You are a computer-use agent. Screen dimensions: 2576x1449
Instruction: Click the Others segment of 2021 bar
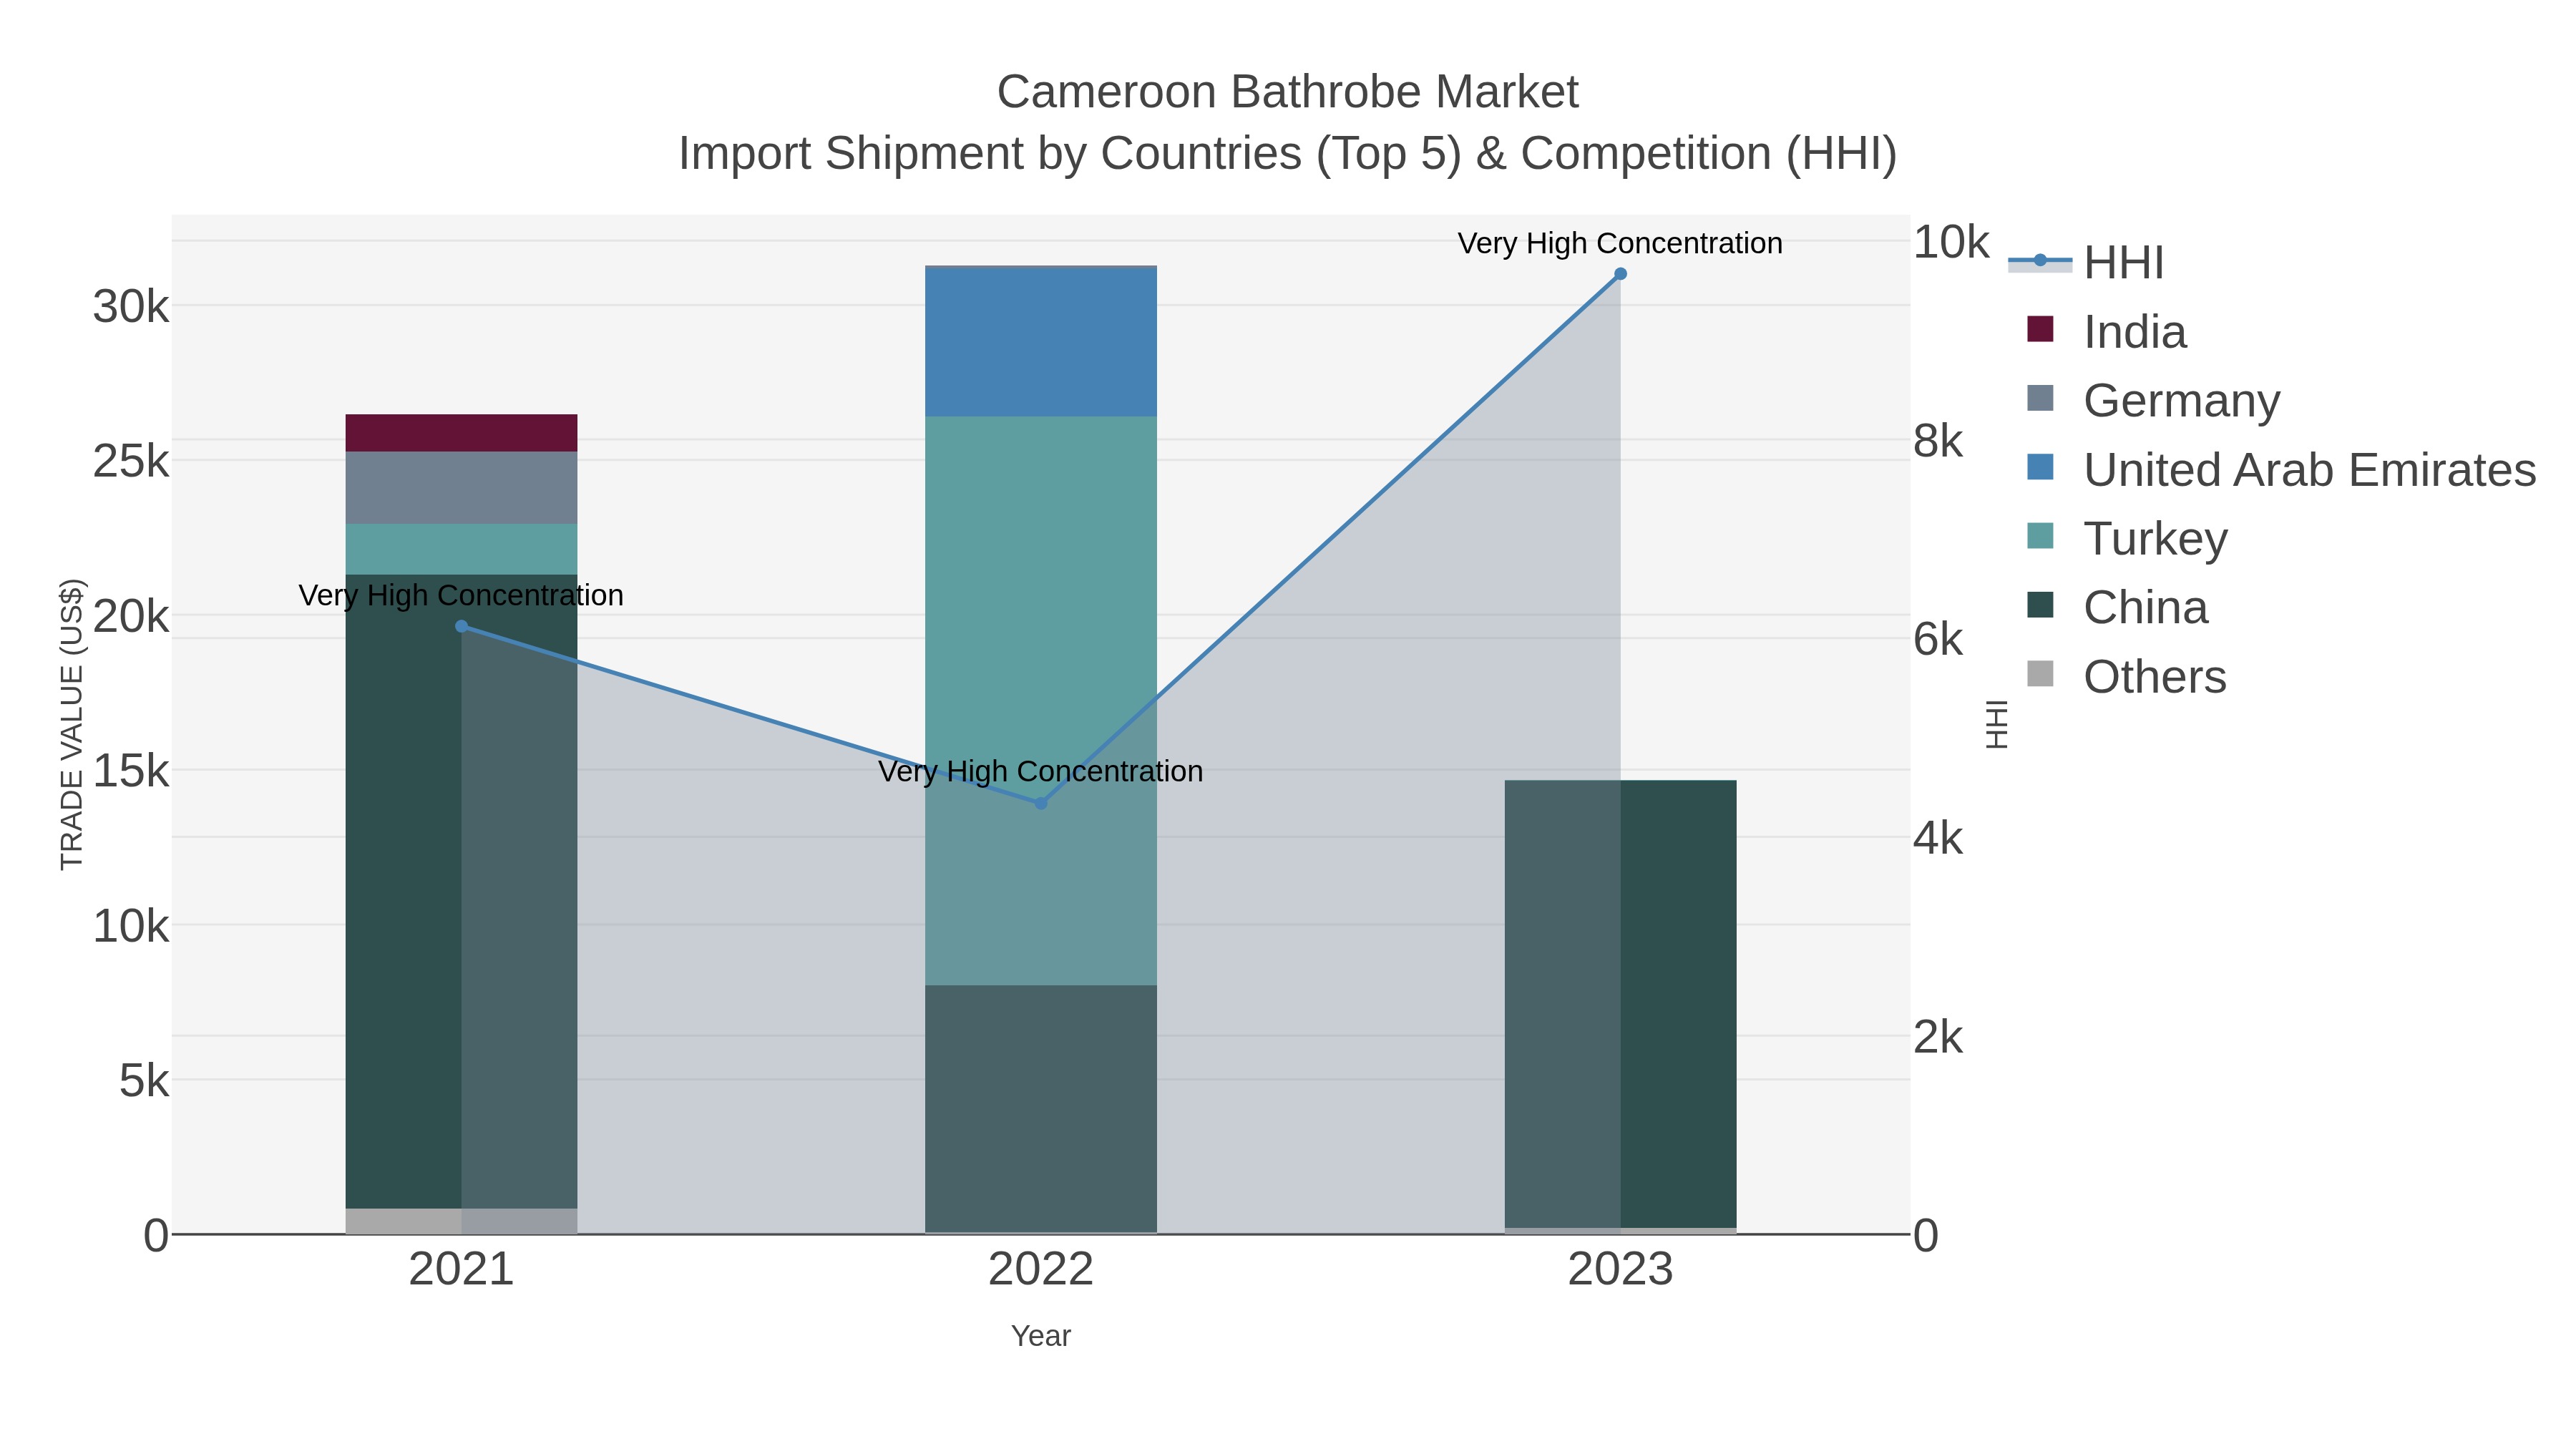coord(461,1221)
